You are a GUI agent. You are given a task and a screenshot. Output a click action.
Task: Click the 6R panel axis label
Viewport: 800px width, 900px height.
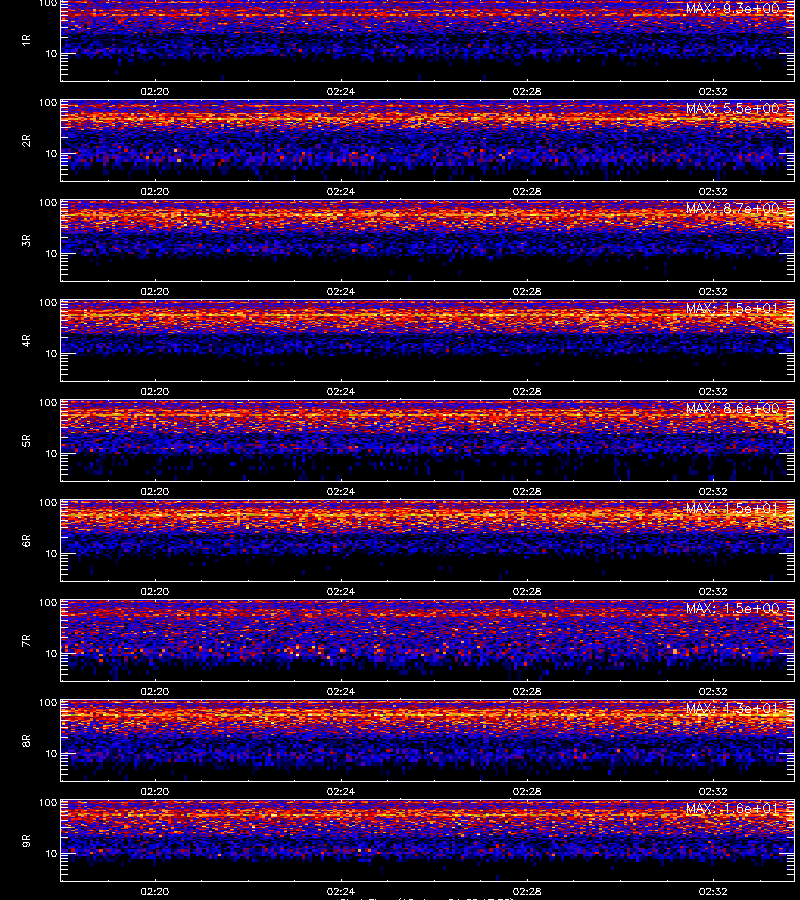tap(26, 540)
